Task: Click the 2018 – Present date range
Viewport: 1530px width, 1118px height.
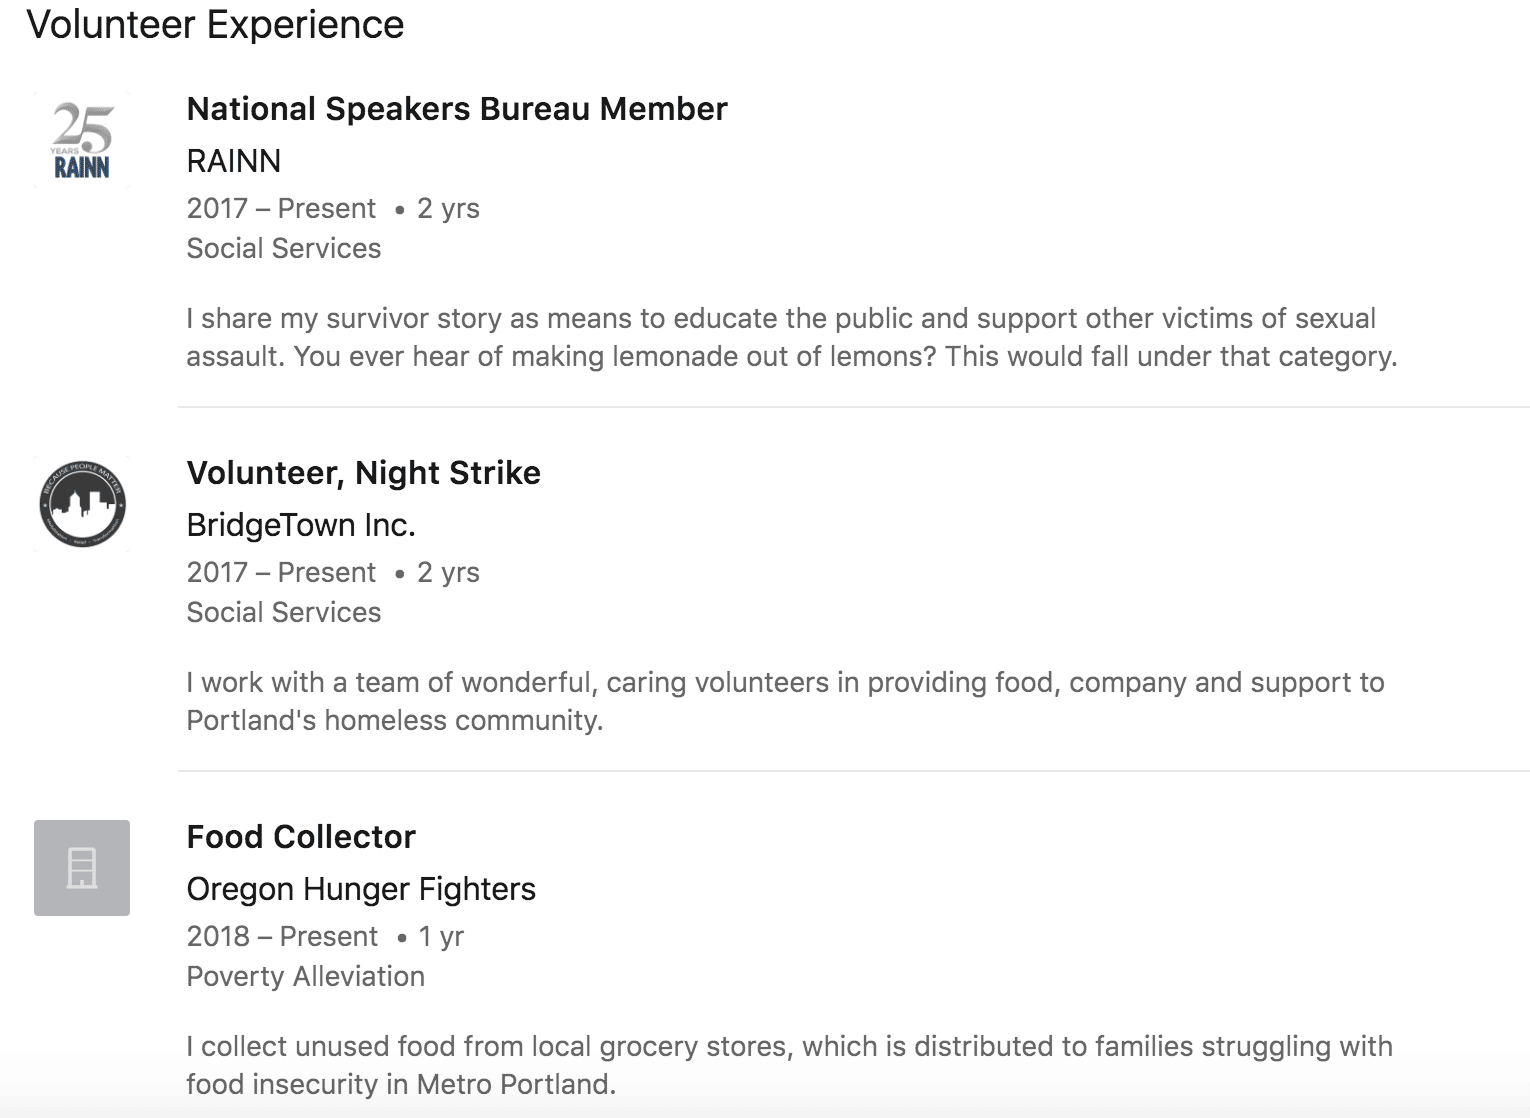Action: pos(282,937)
